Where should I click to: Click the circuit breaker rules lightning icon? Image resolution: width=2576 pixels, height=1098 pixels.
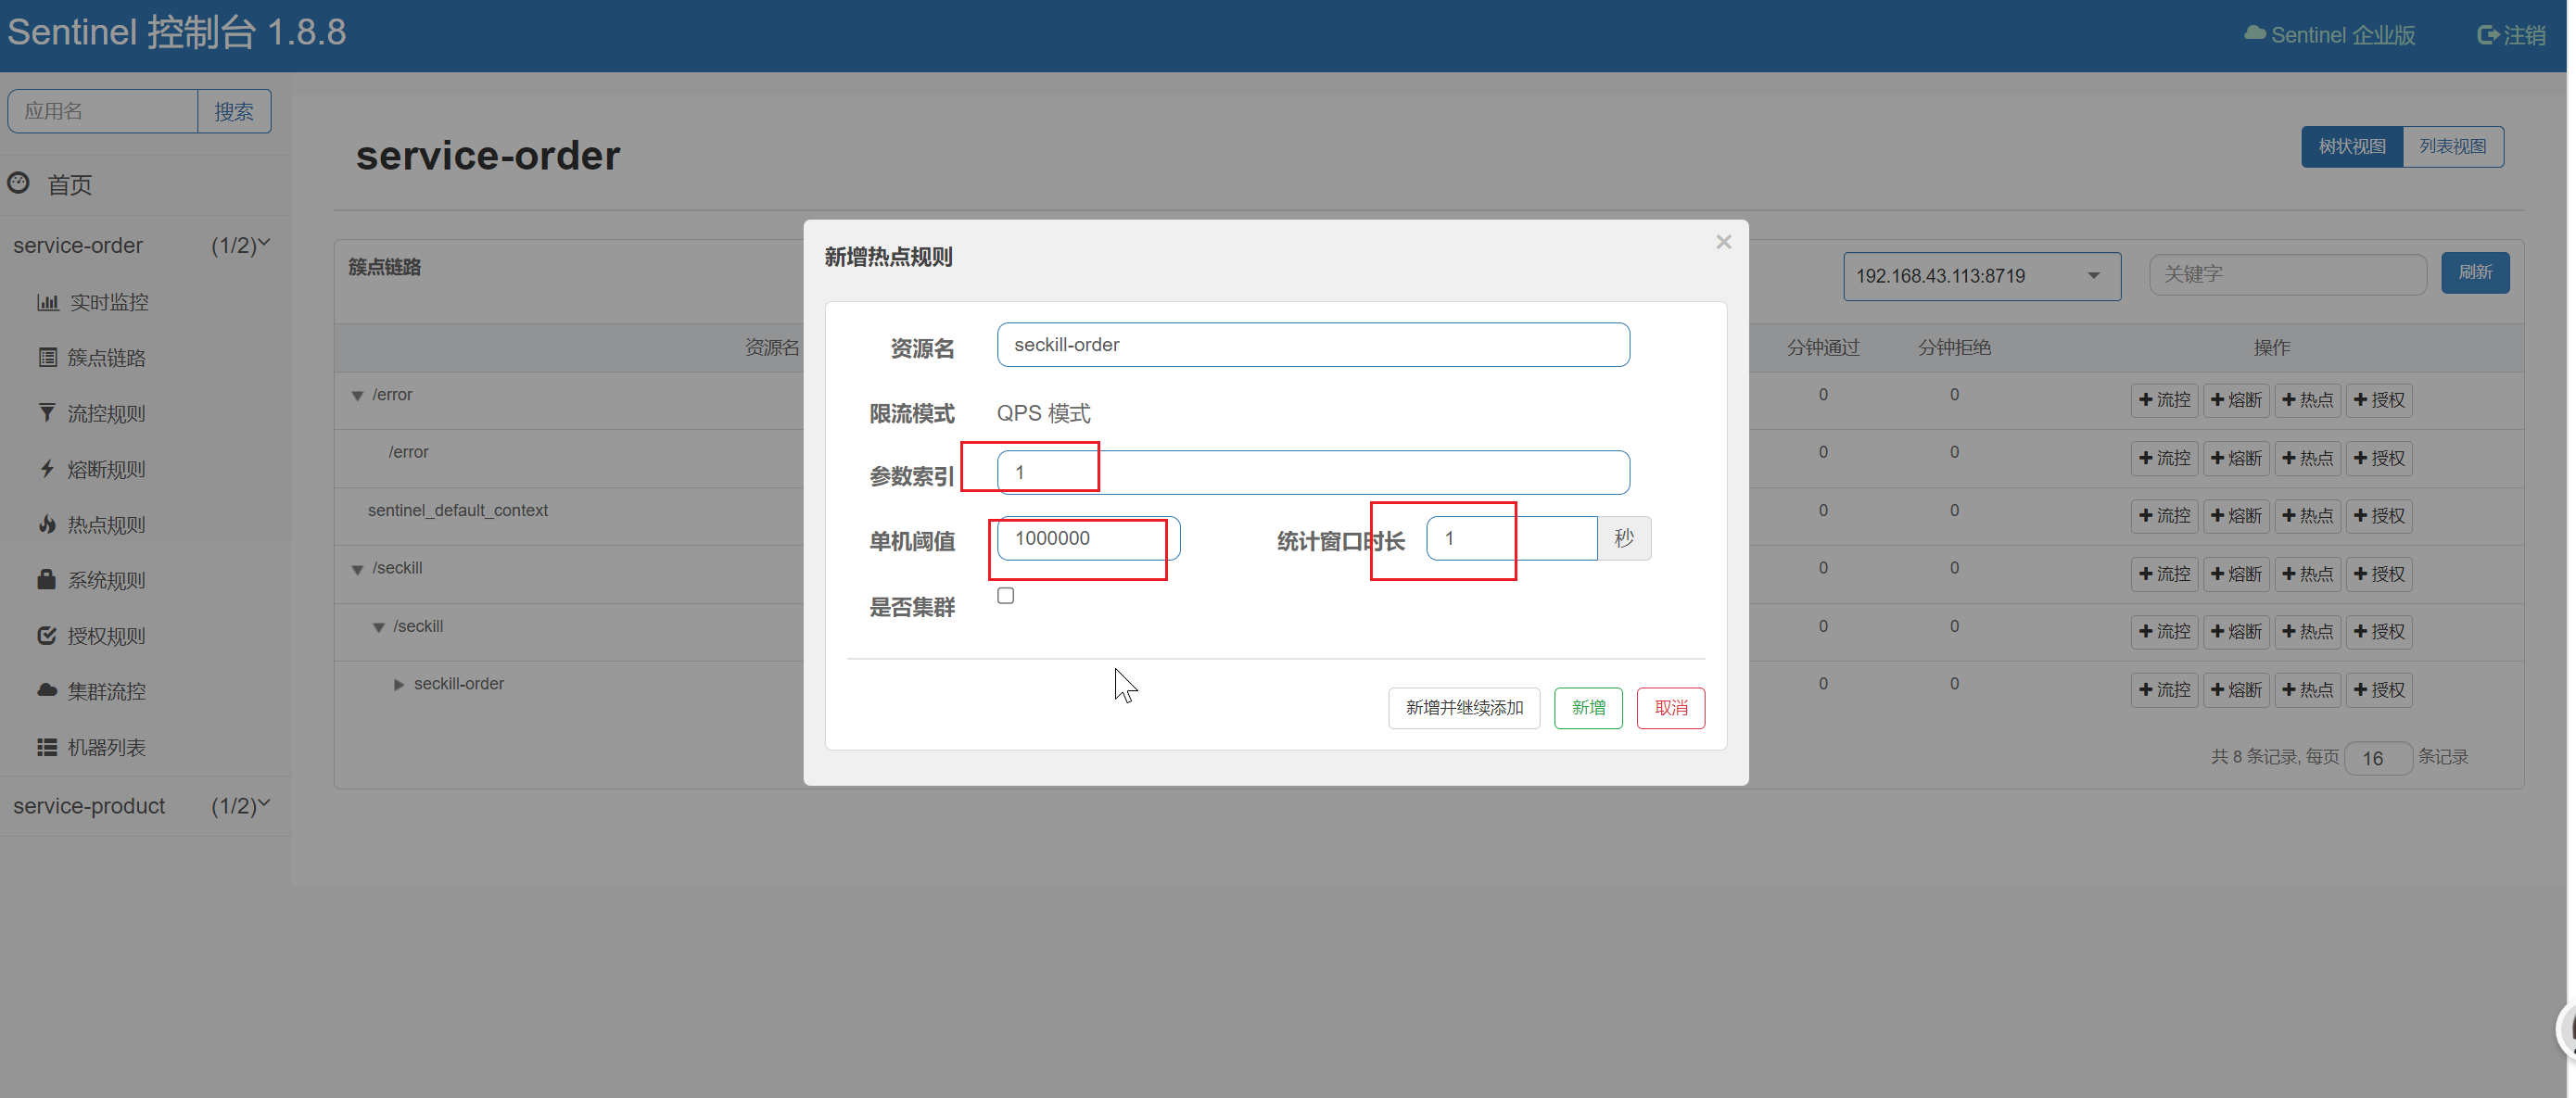[x=47, y=468]
